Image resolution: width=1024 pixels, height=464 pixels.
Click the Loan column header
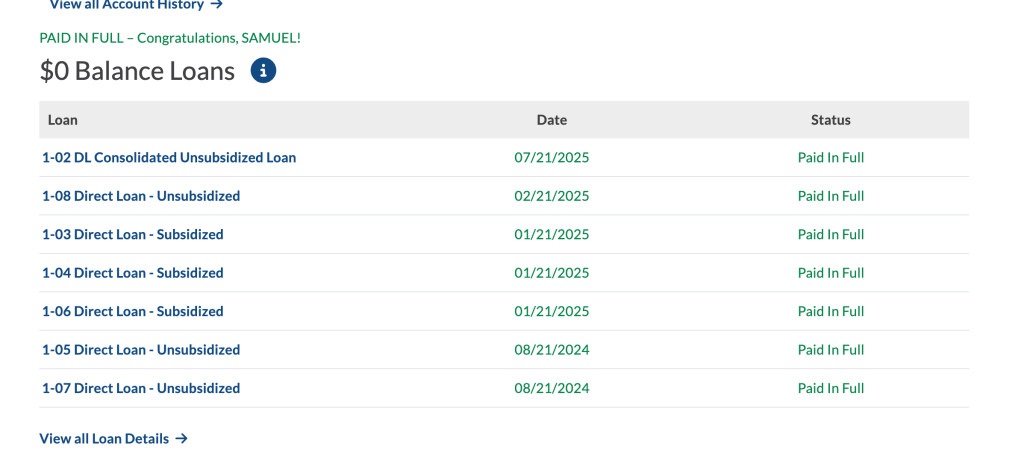[x=63, y=120]
